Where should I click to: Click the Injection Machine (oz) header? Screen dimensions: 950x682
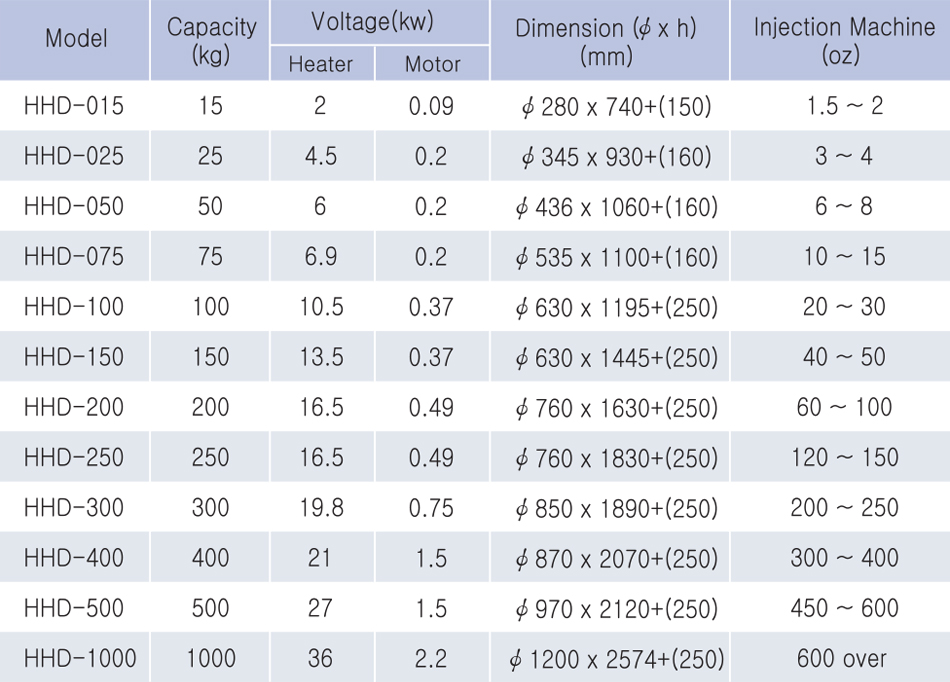click(x=840, y=40)
